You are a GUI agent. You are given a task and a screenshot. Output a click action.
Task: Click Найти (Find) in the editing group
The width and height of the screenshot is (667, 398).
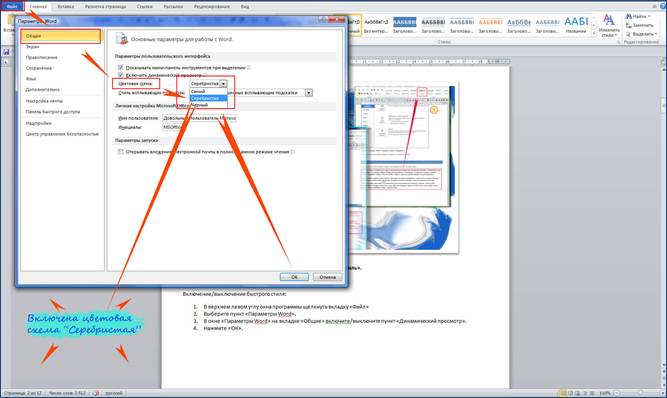[639, 16]
